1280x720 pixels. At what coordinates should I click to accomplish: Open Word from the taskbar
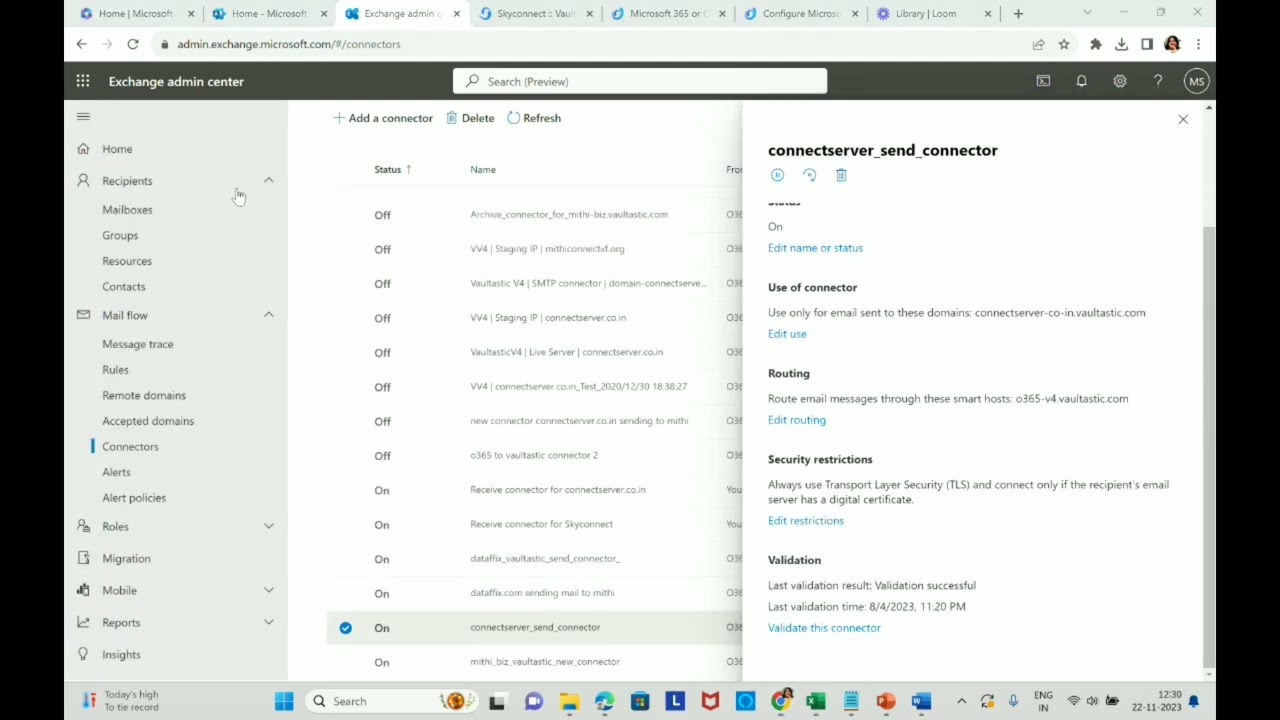[921, 701]
